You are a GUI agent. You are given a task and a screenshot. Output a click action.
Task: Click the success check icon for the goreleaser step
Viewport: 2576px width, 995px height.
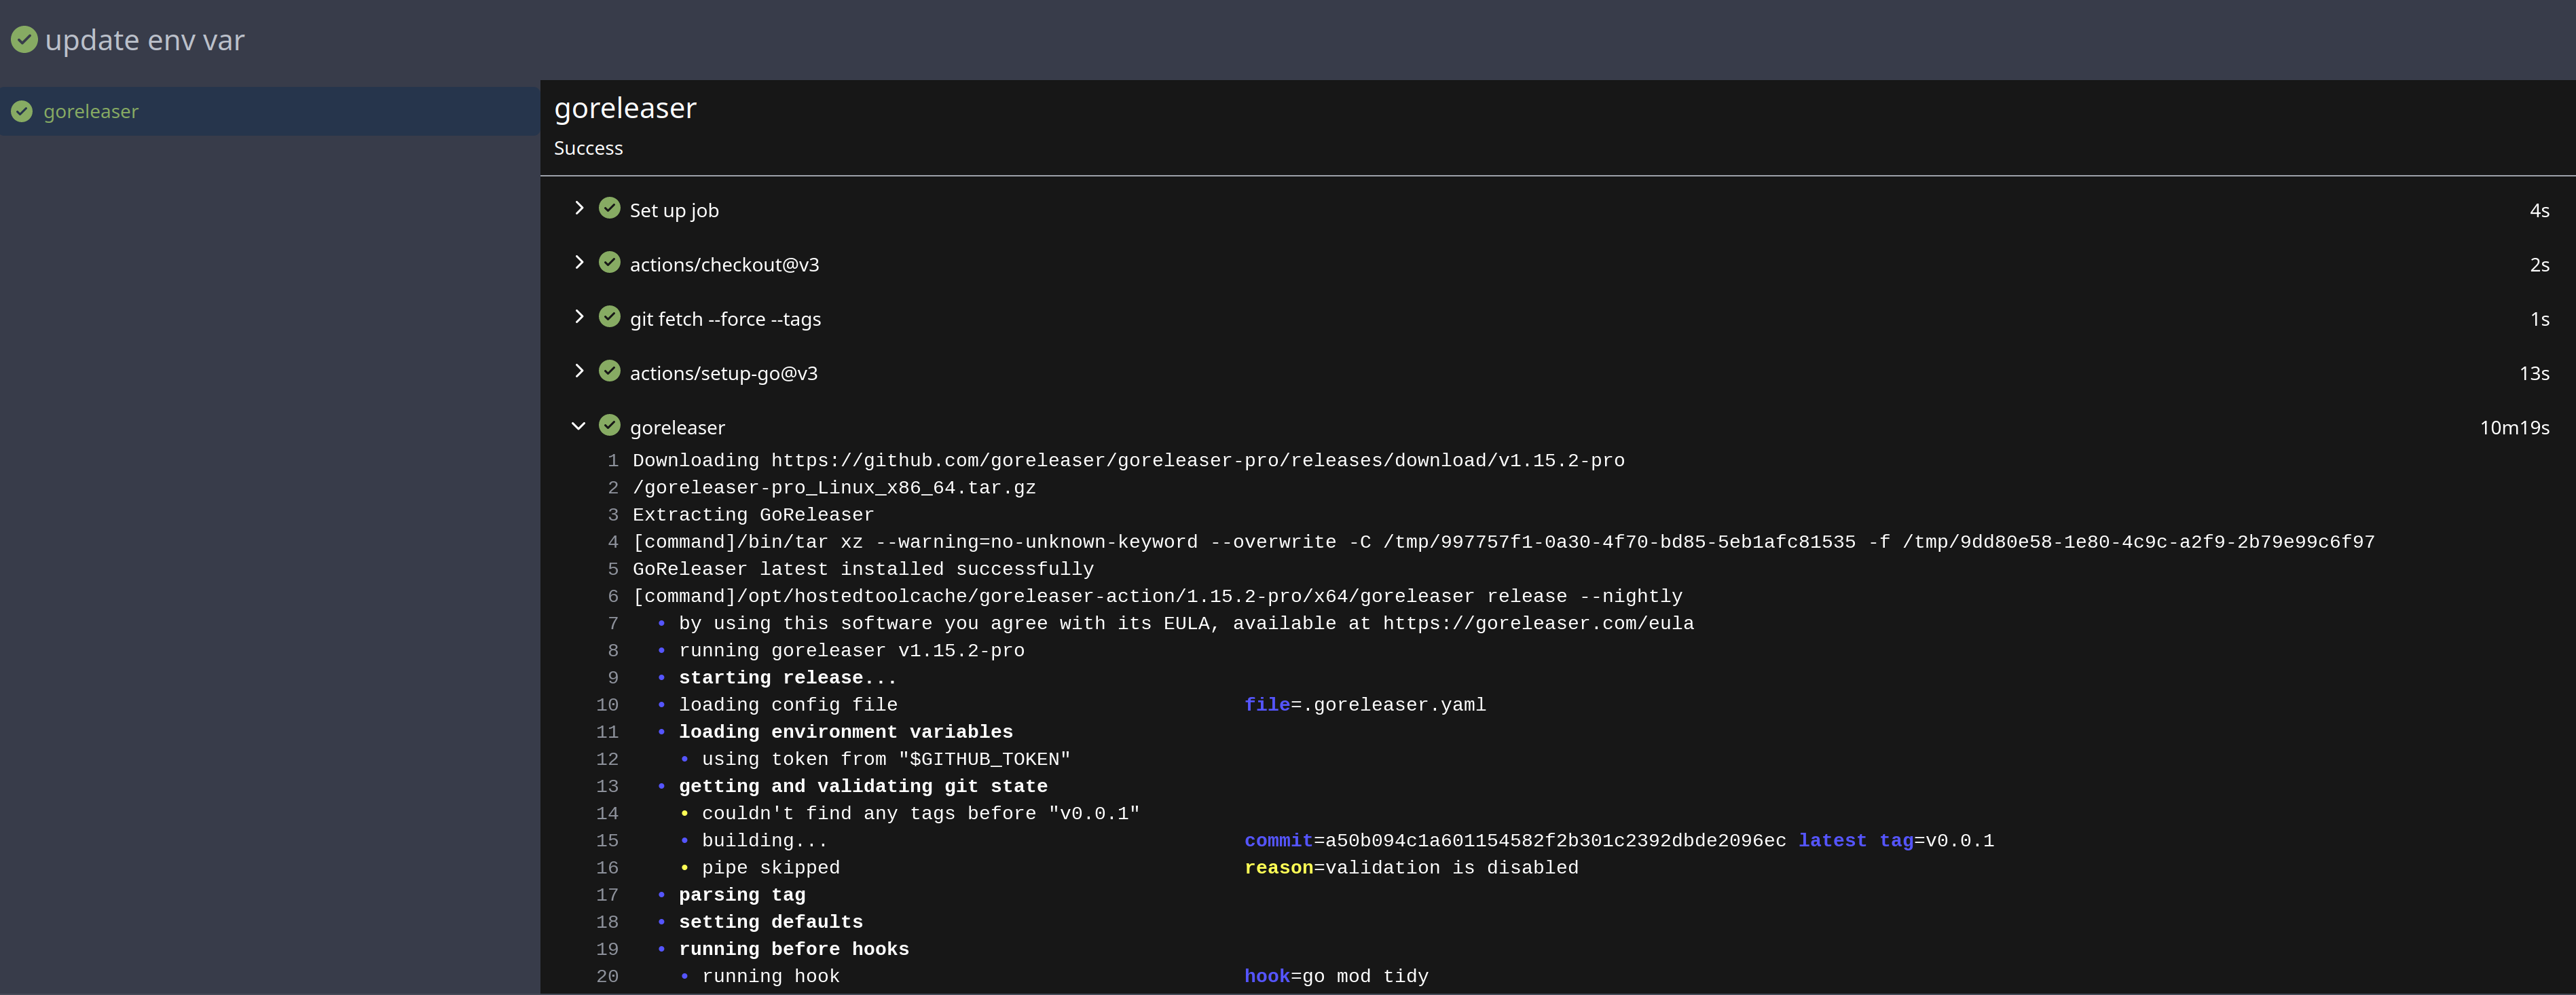(x=609, y=425)
